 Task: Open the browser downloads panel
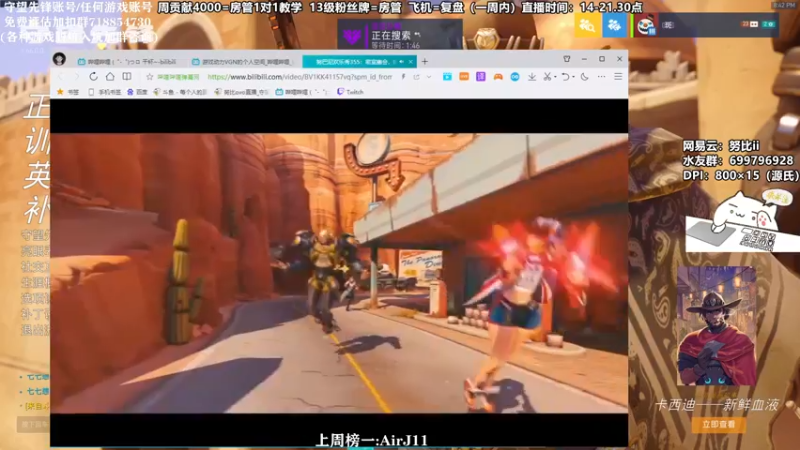click(532, 77)
